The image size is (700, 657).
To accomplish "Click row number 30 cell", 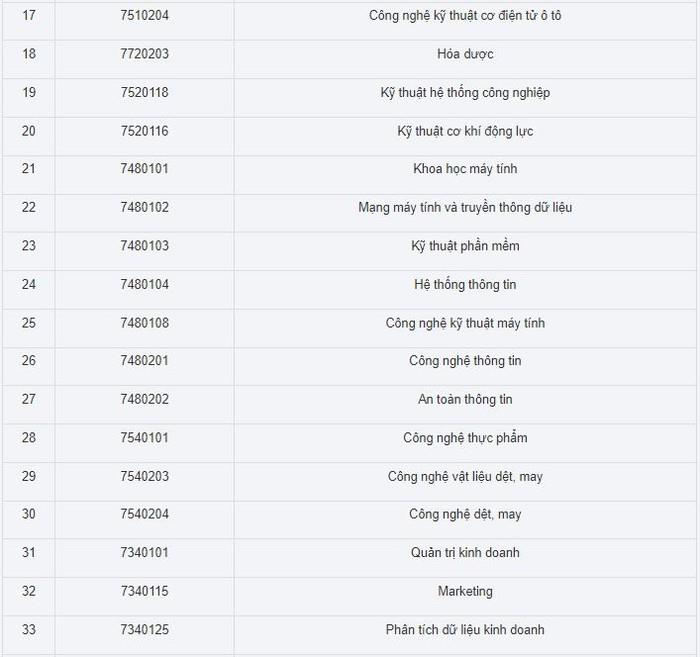I will coord(28,515).
